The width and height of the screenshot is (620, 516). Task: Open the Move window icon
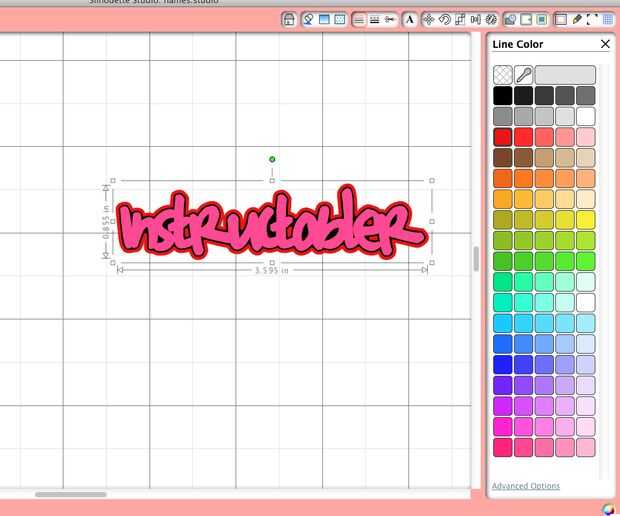pyautogui.click(x=429, y=19)
